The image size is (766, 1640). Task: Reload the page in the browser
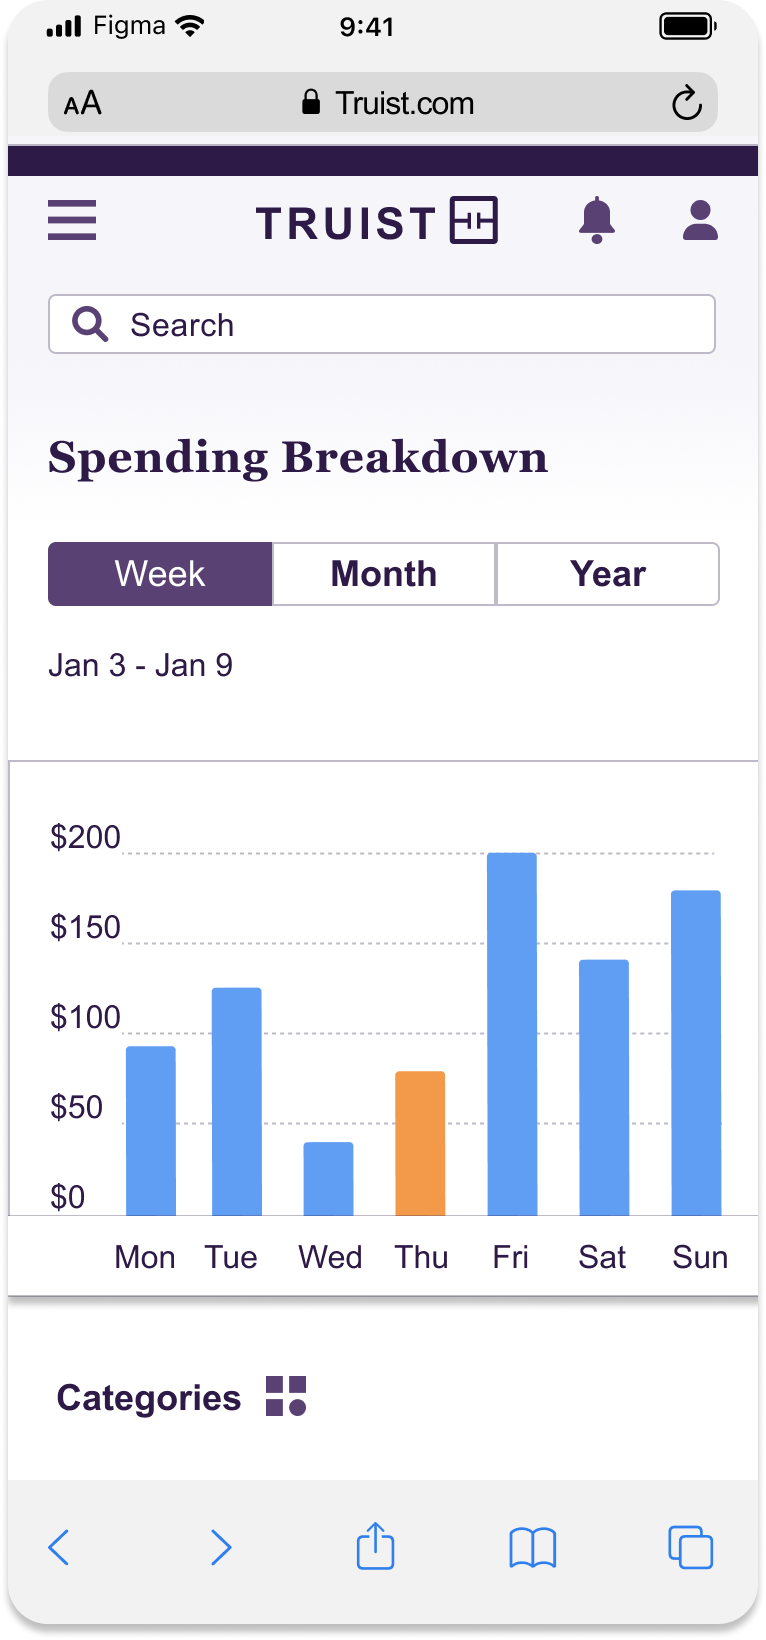tap(686, 103)
